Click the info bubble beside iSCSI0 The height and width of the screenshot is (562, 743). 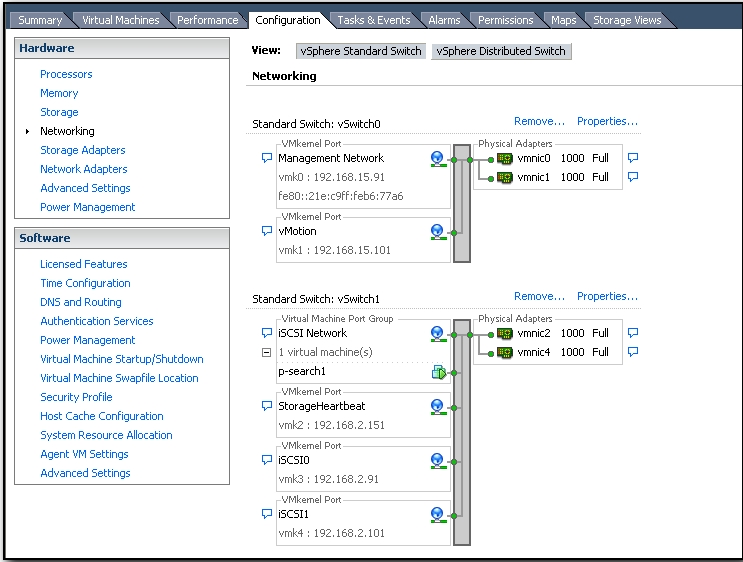click(x=267, y=460)
